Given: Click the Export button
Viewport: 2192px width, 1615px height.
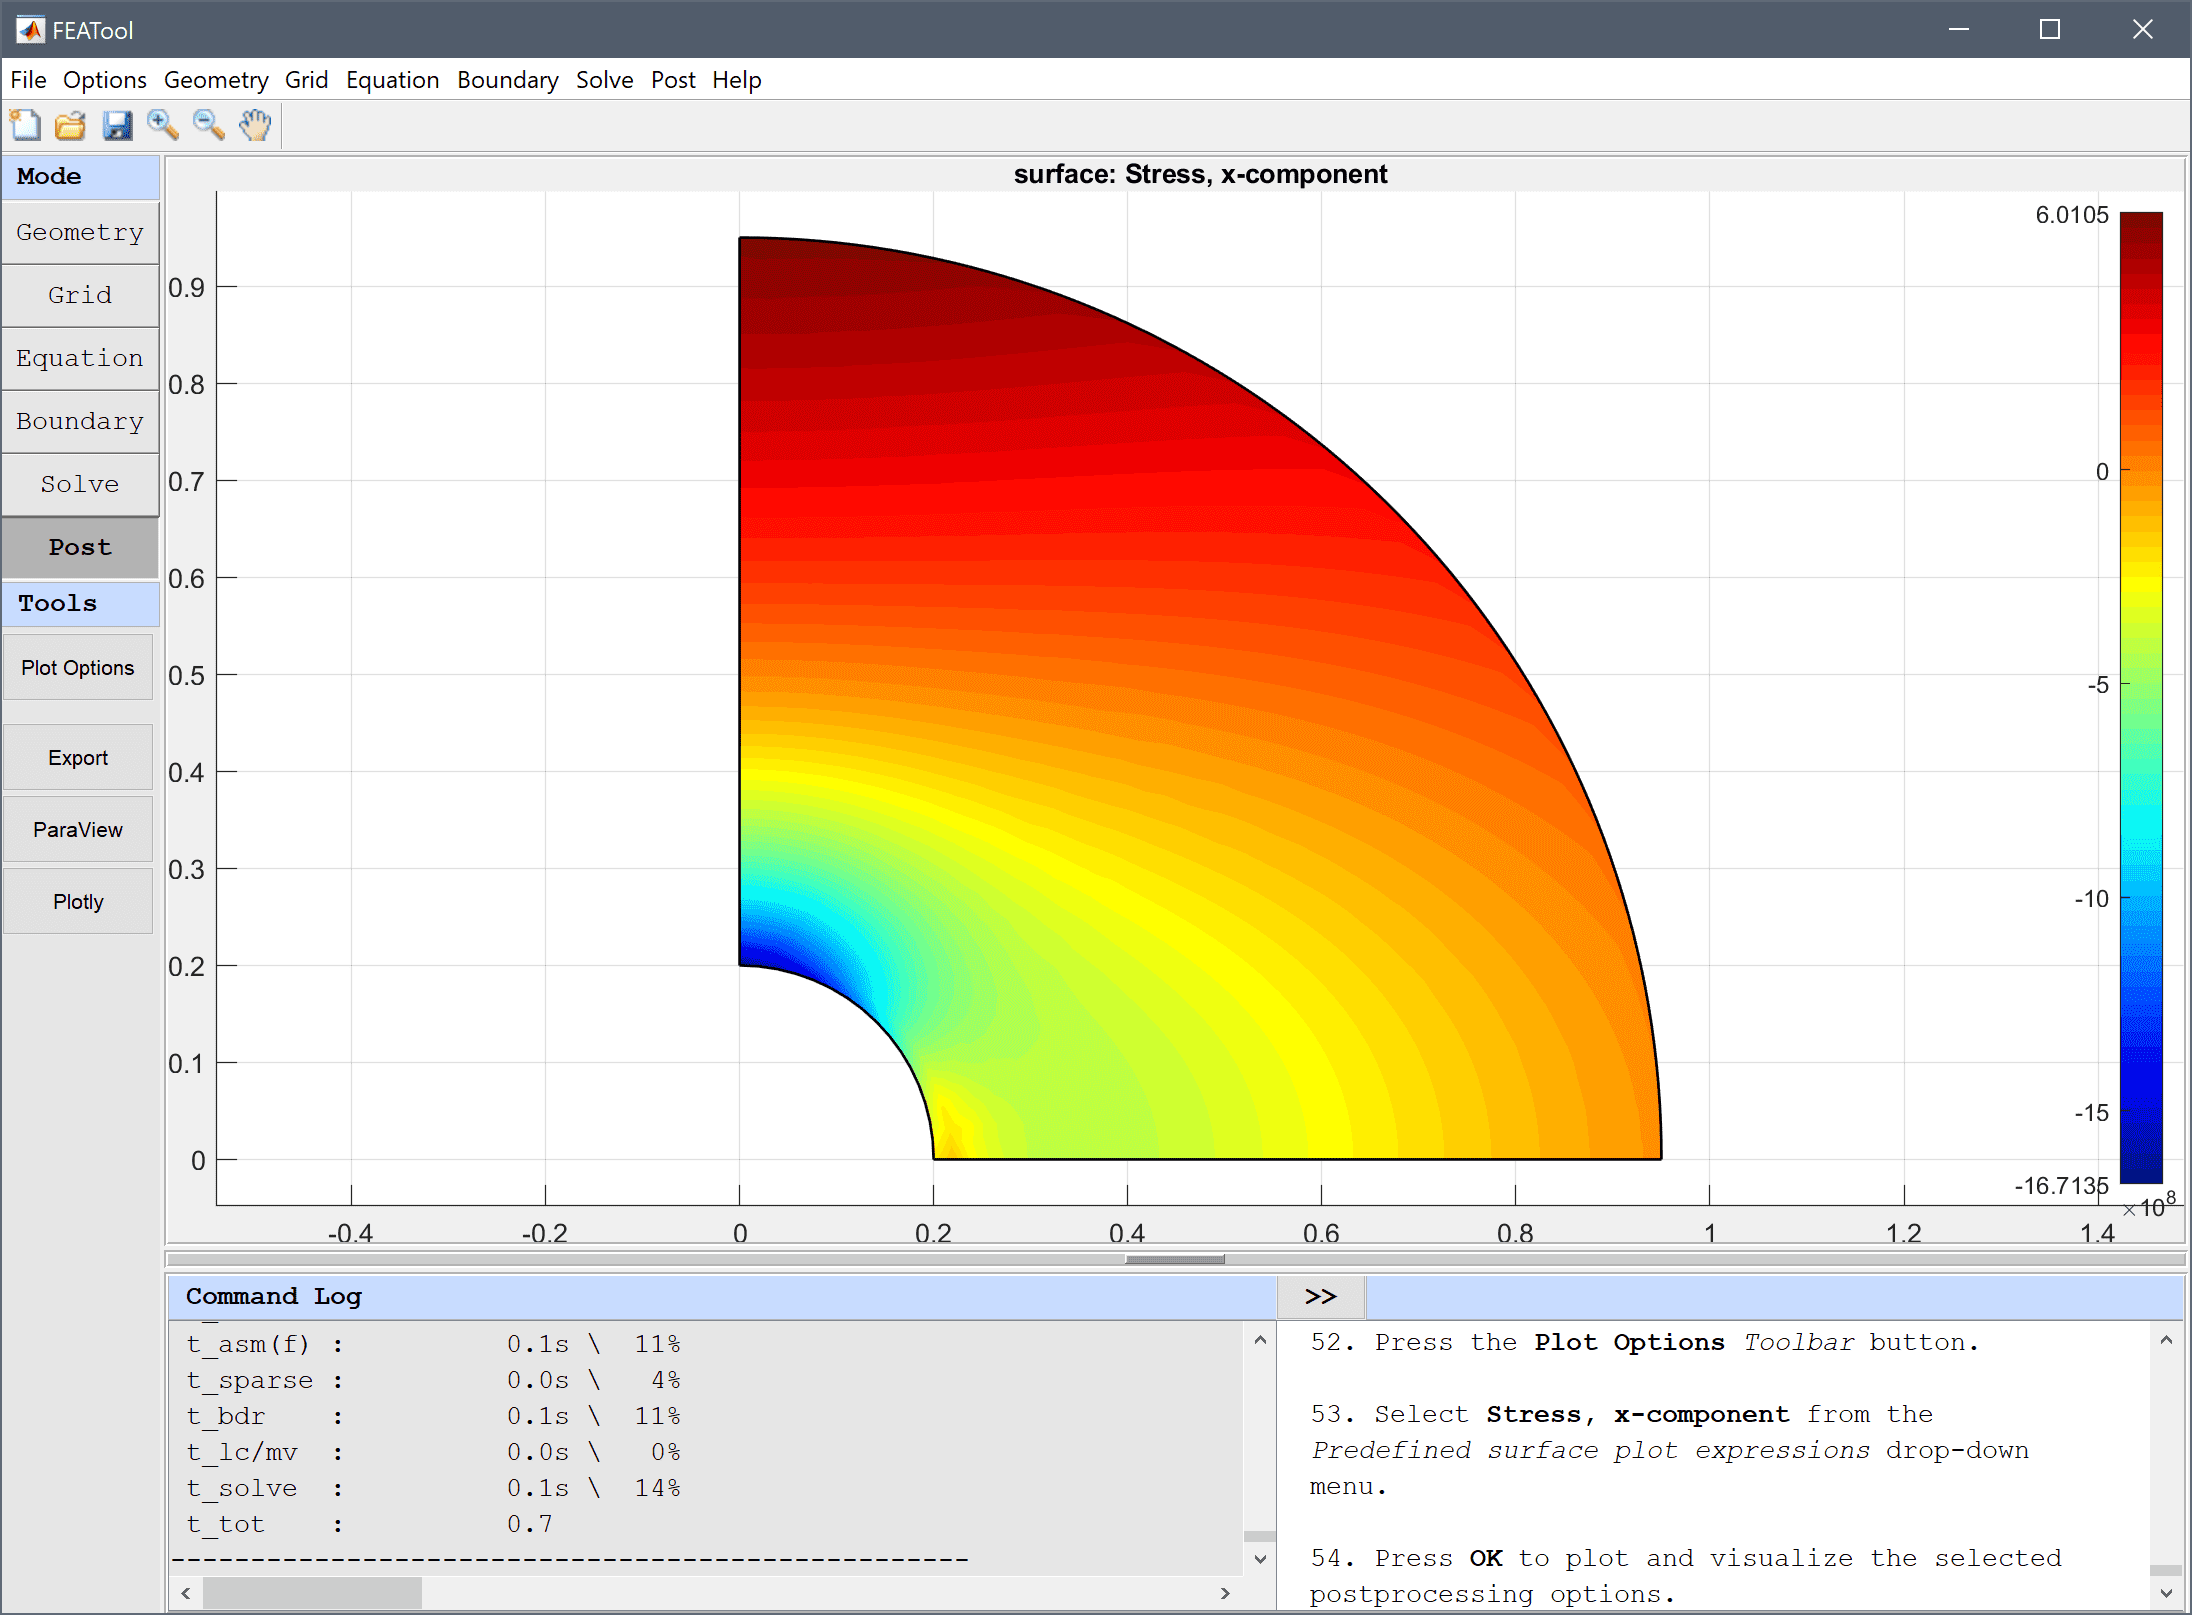Looking at the screenshot, I should point(78,758).
